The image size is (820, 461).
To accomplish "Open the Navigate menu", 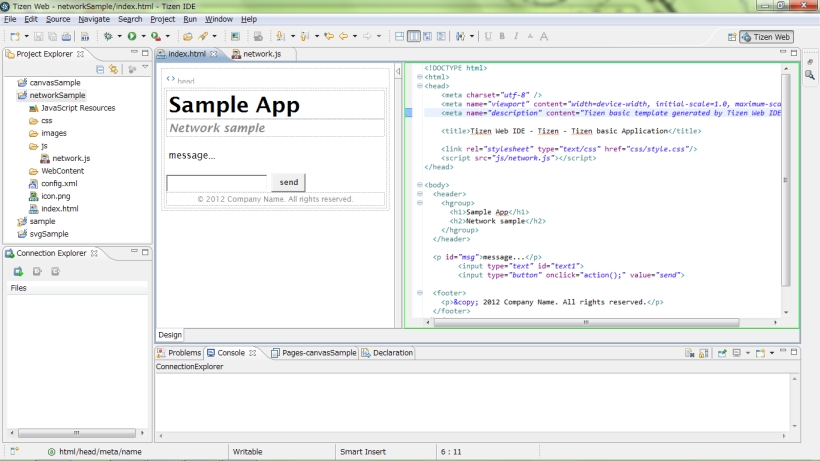I will pos(94,19).
